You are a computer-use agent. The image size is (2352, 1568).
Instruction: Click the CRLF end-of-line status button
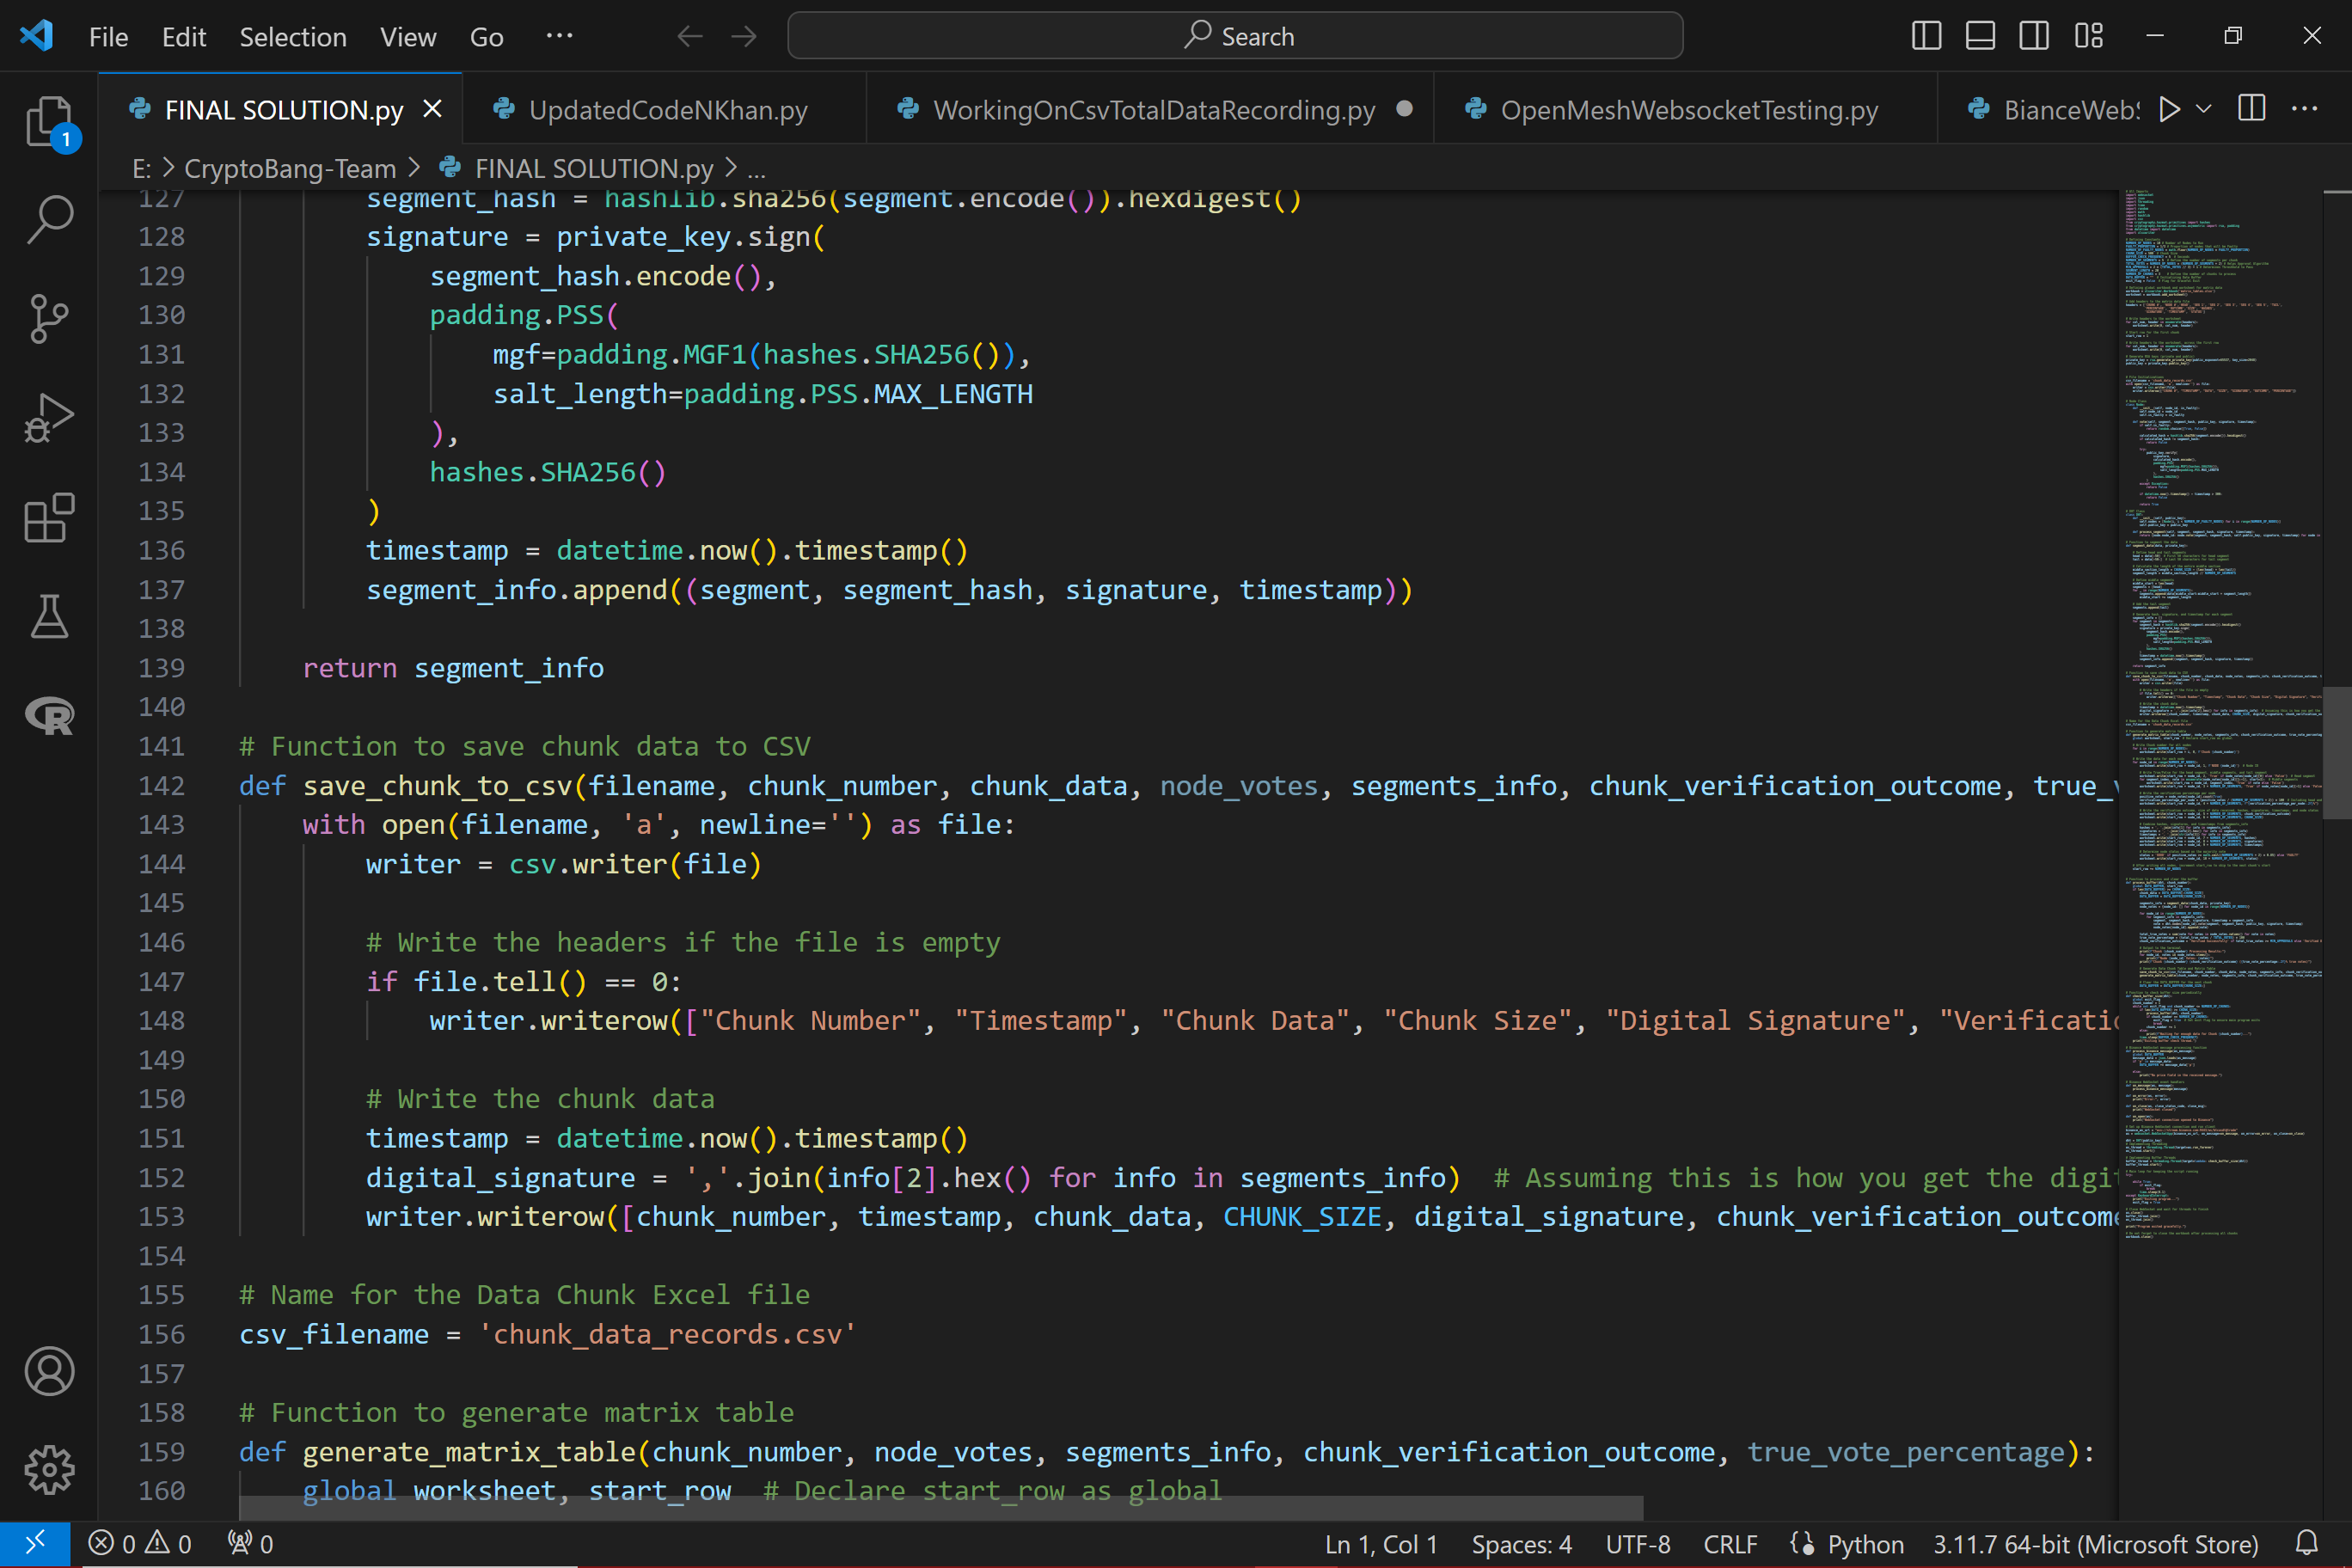[x=1730, y=1544]
